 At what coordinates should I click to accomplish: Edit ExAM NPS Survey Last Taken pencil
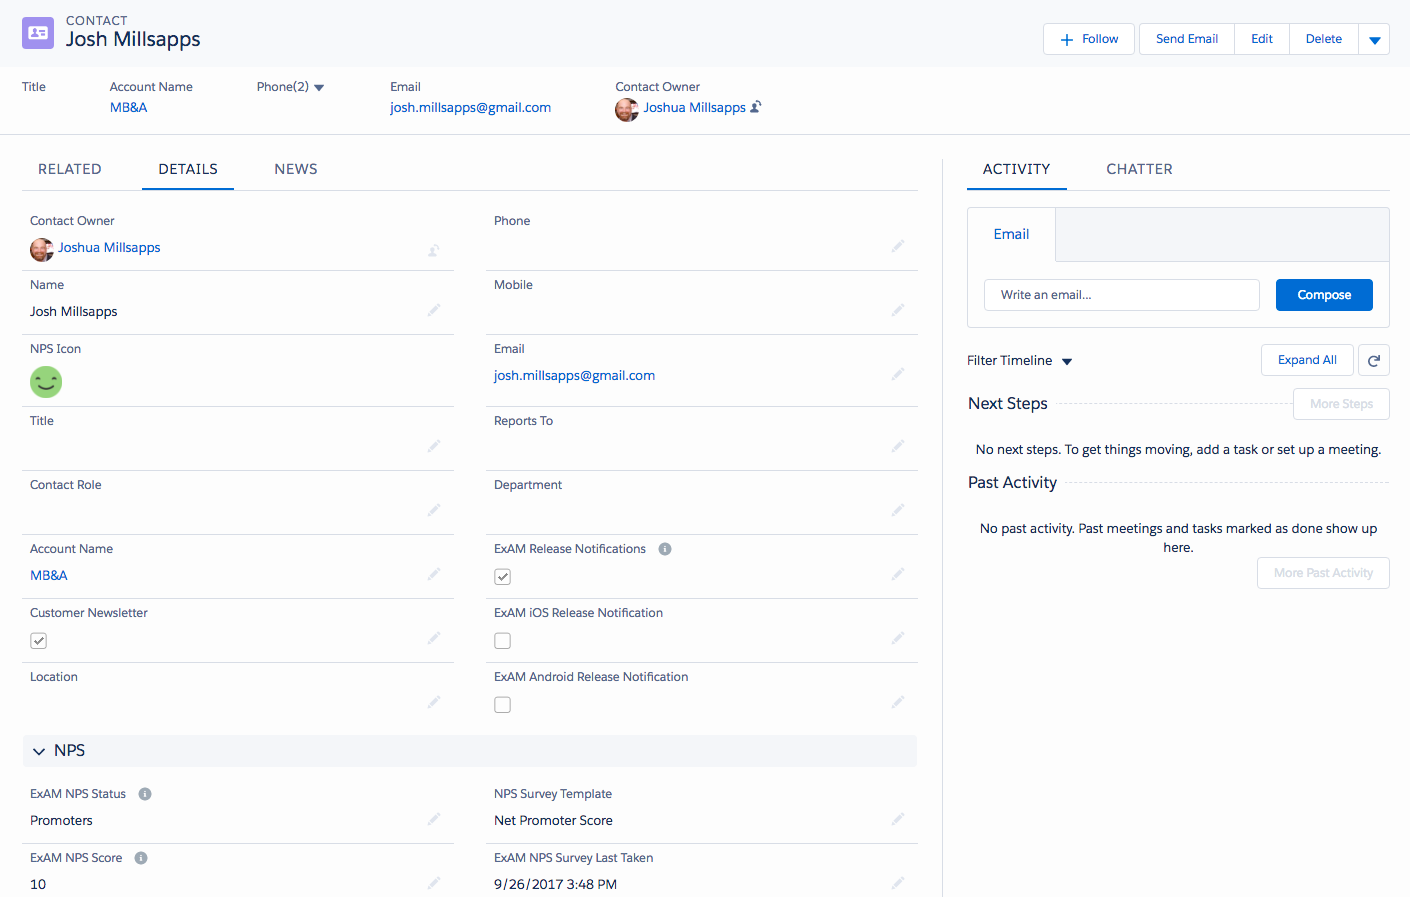(898, 883)
